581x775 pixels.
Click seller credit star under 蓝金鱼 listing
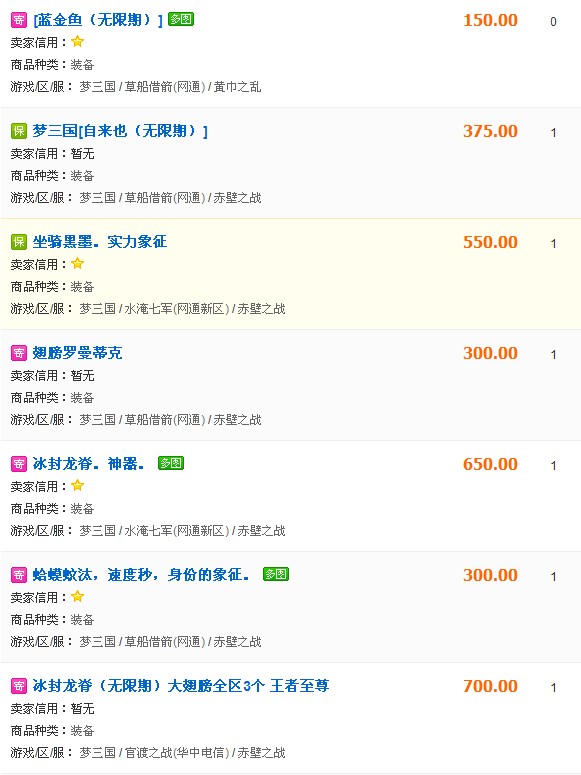78,42
